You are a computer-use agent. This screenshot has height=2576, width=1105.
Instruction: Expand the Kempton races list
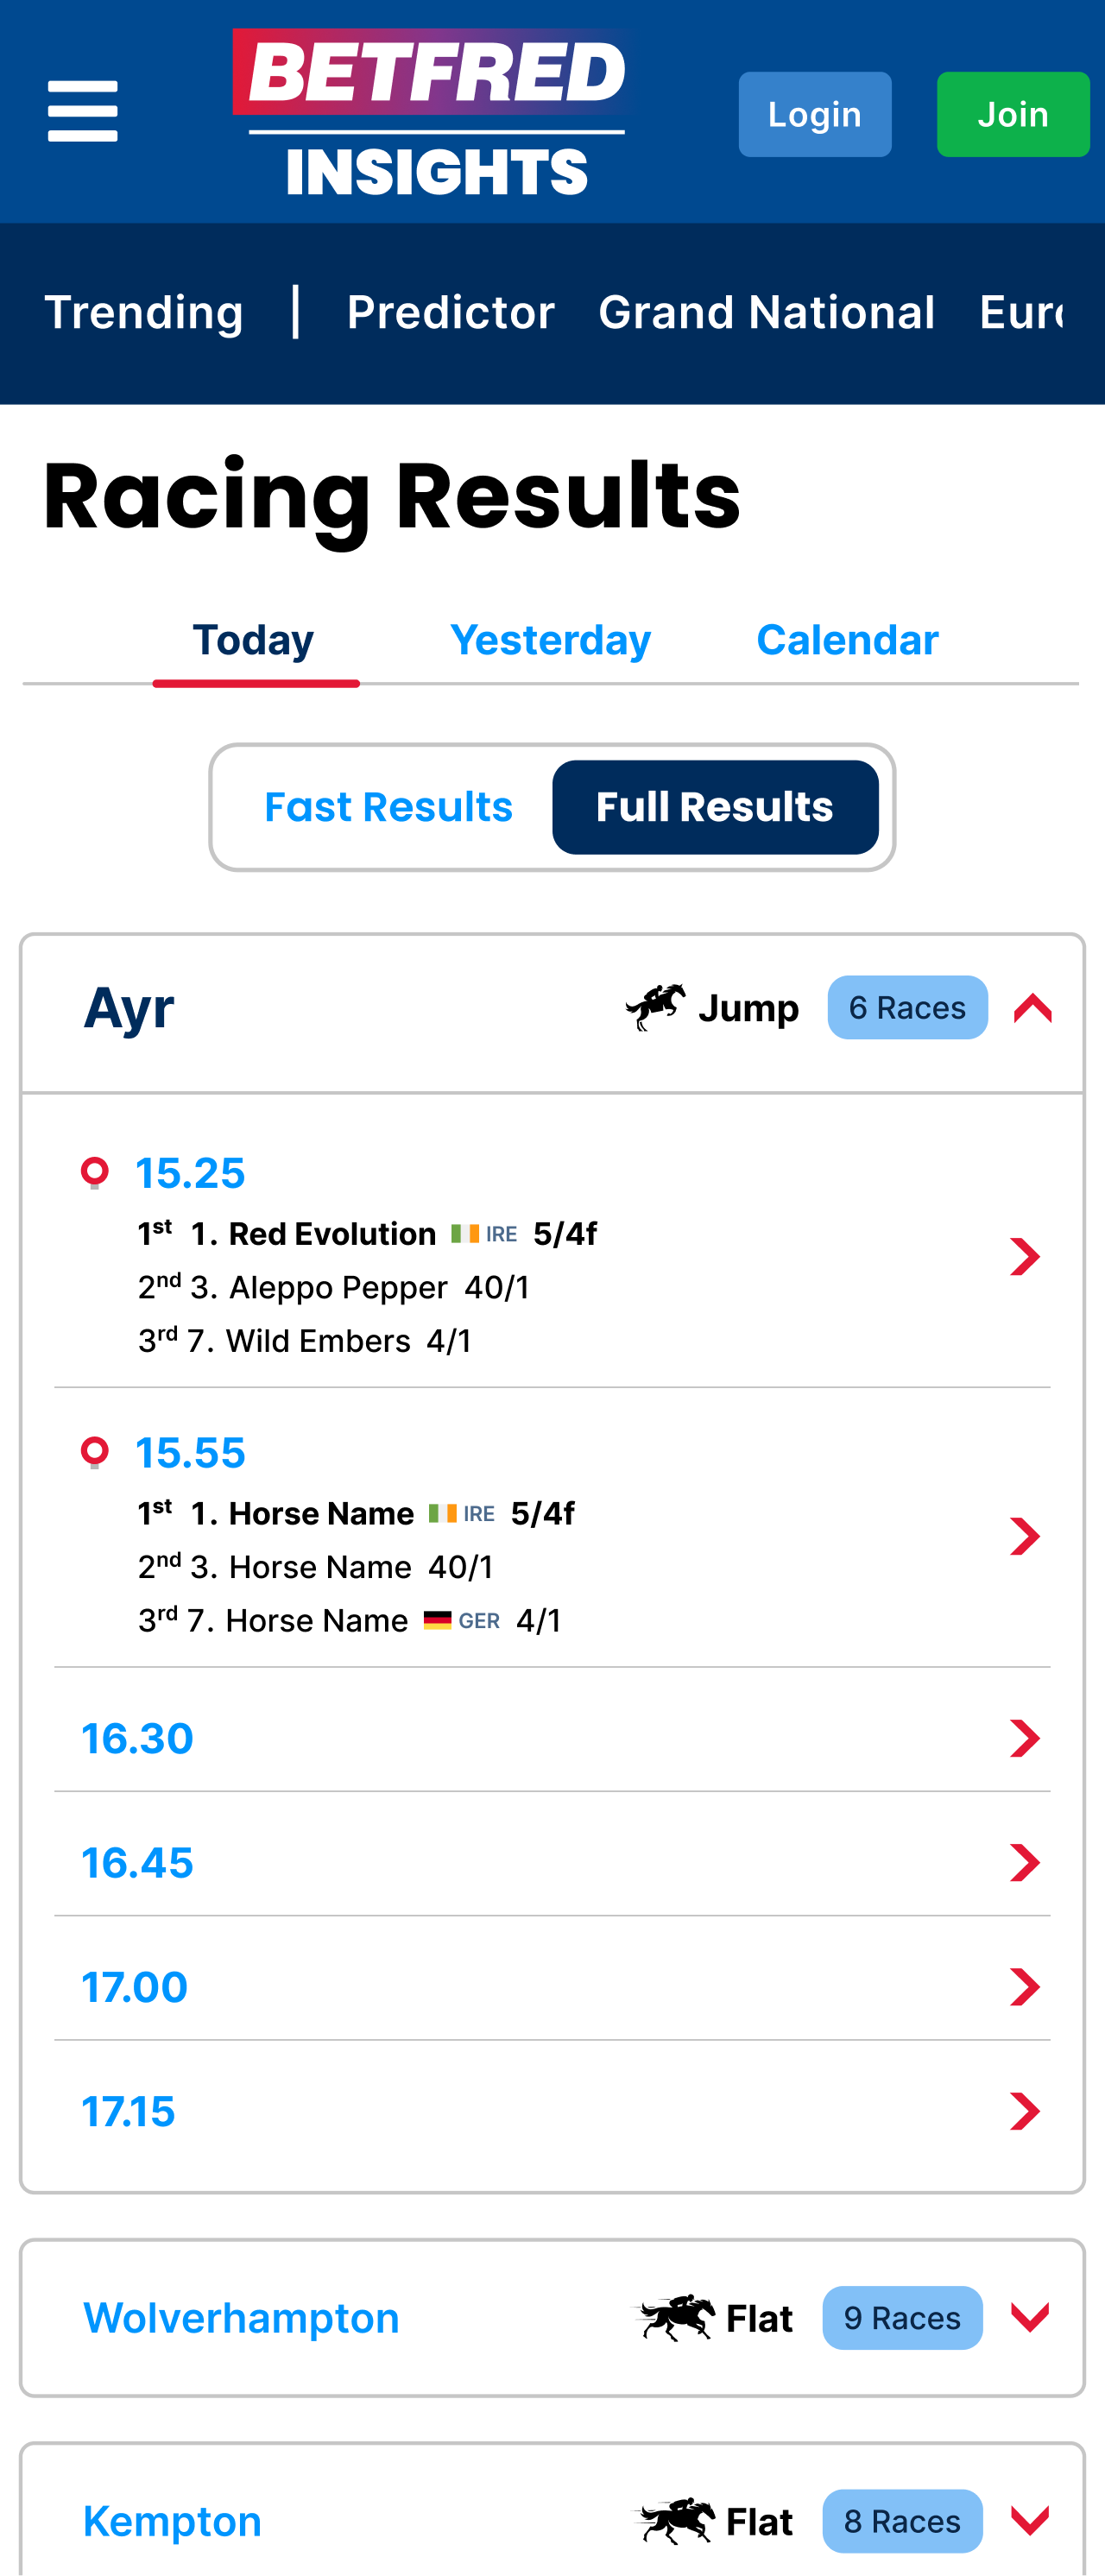(x=1030, y=2520)
